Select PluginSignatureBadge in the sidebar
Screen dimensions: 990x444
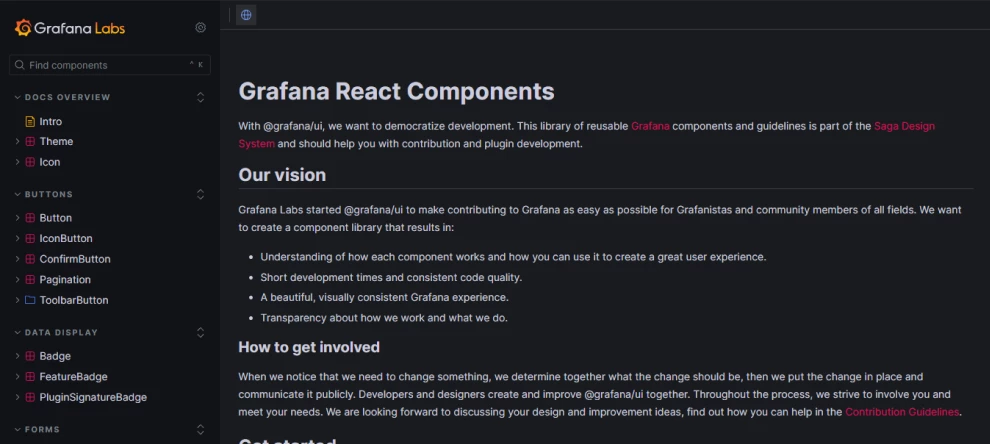[x=93, y=397]
